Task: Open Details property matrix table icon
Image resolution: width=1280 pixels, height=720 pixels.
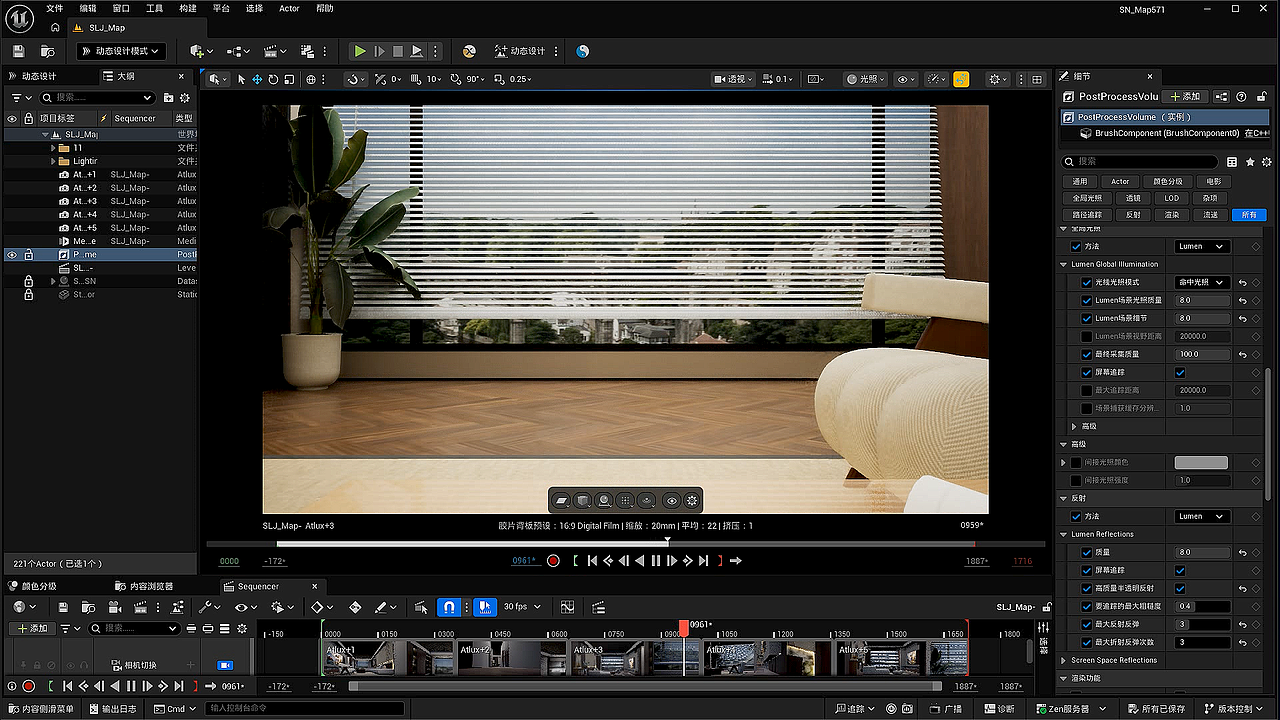Action: pos(1232,161)
